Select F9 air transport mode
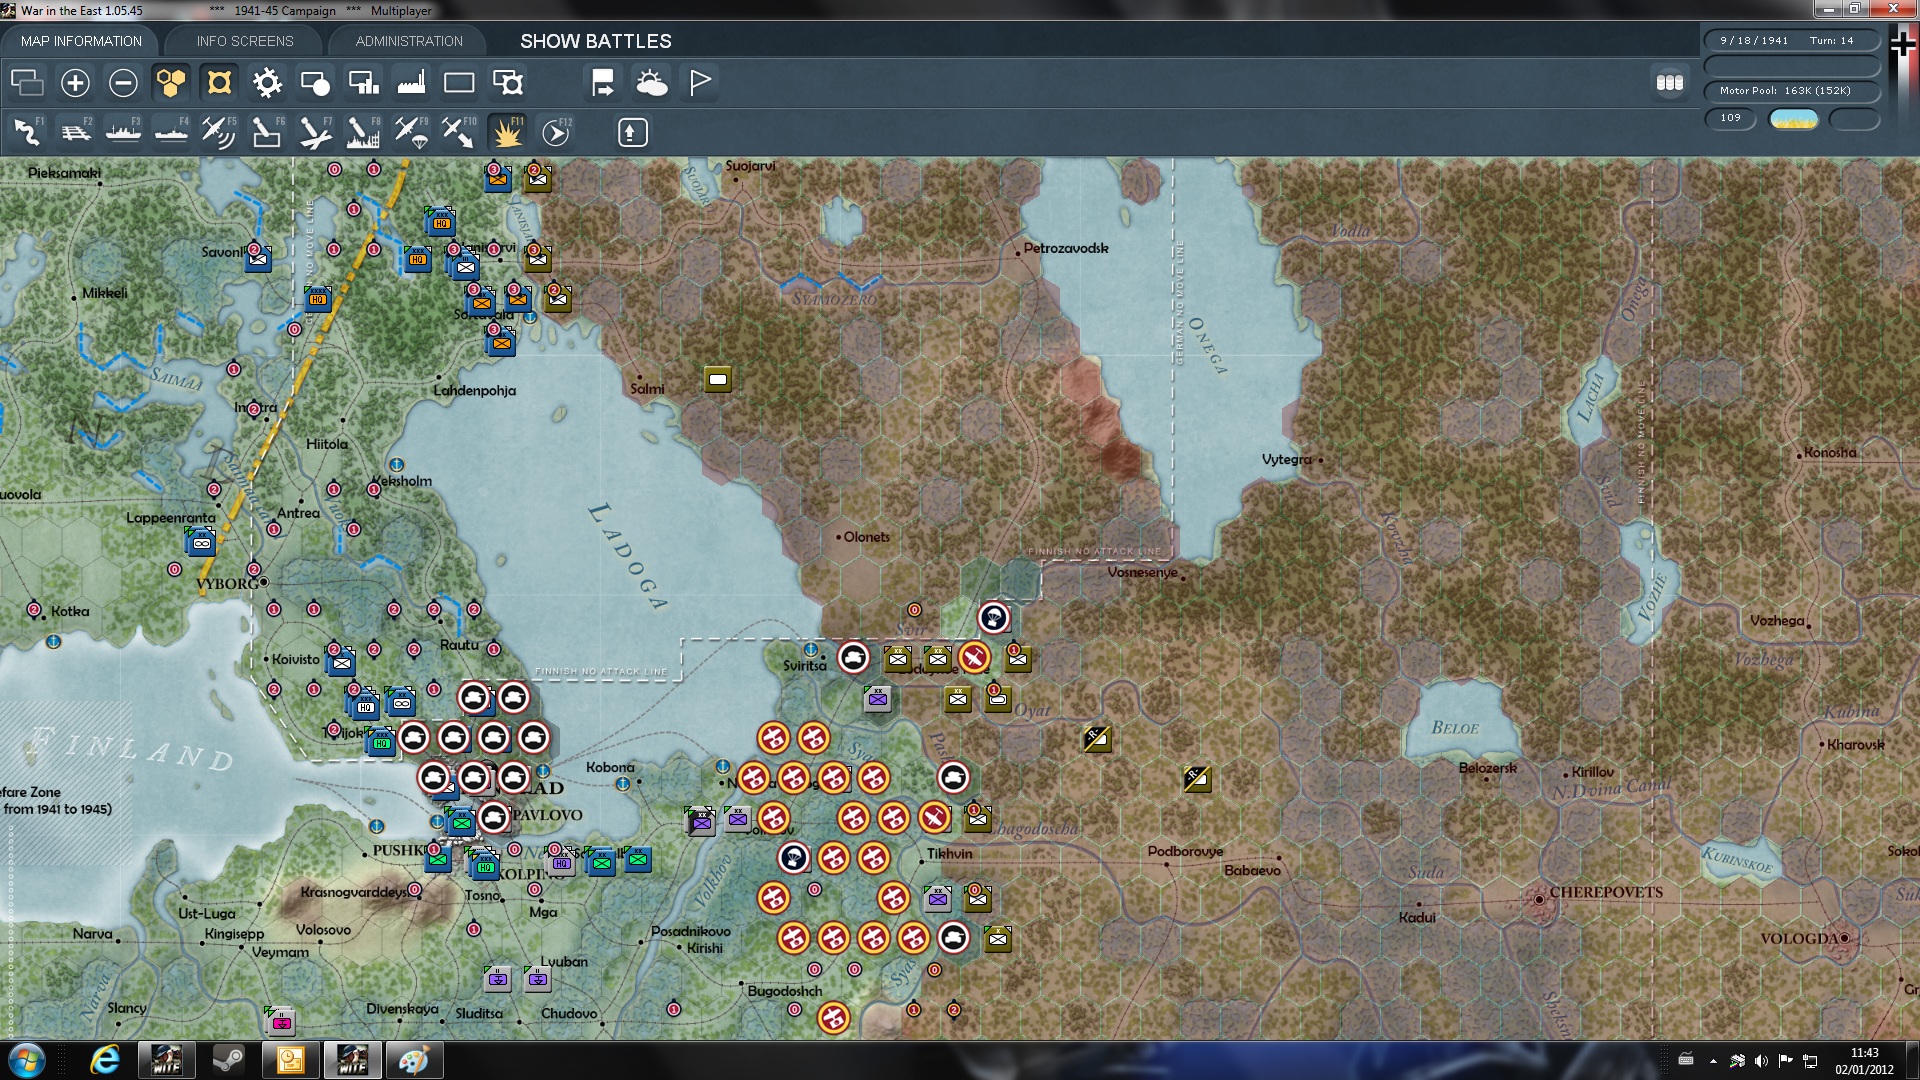Image resolution: width=1920 pixels, height=1080 pixels. pos(411,132)
